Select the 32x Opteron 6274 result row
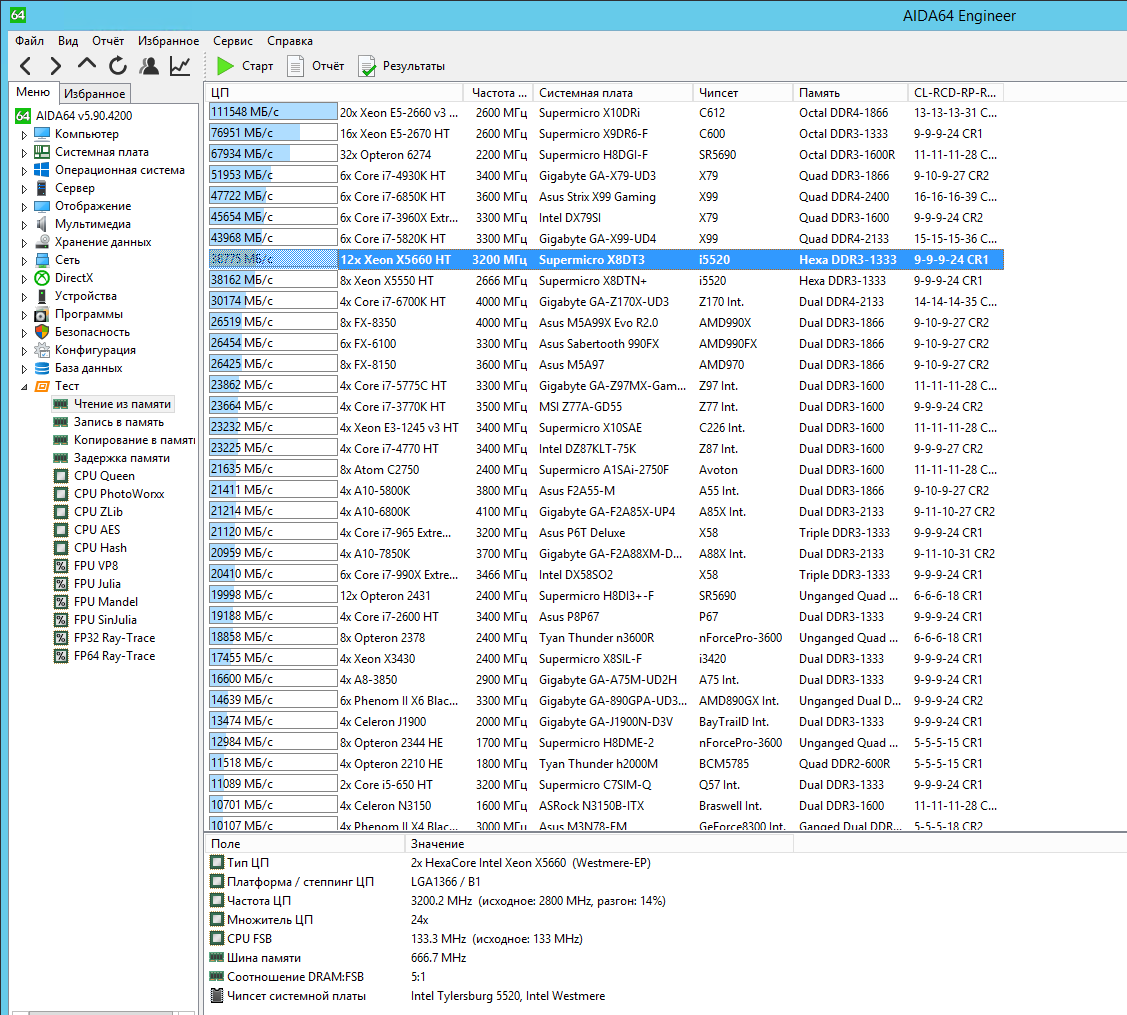 coord(605,155)
